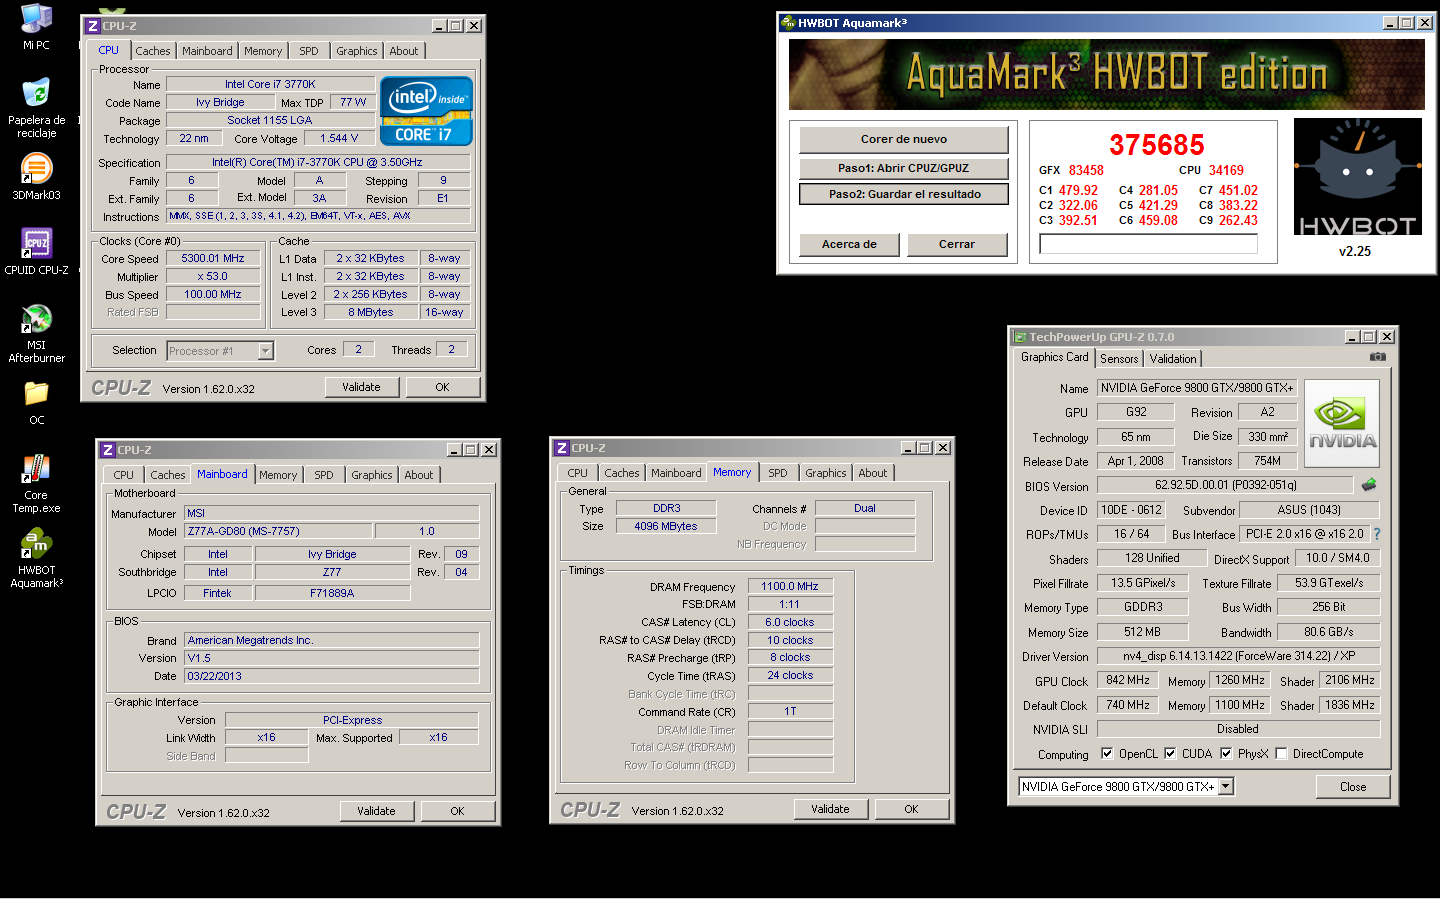Click Acerca de button in Aquamark
The height and width of the screenshot is (900, 1440).
coord(849,244)
